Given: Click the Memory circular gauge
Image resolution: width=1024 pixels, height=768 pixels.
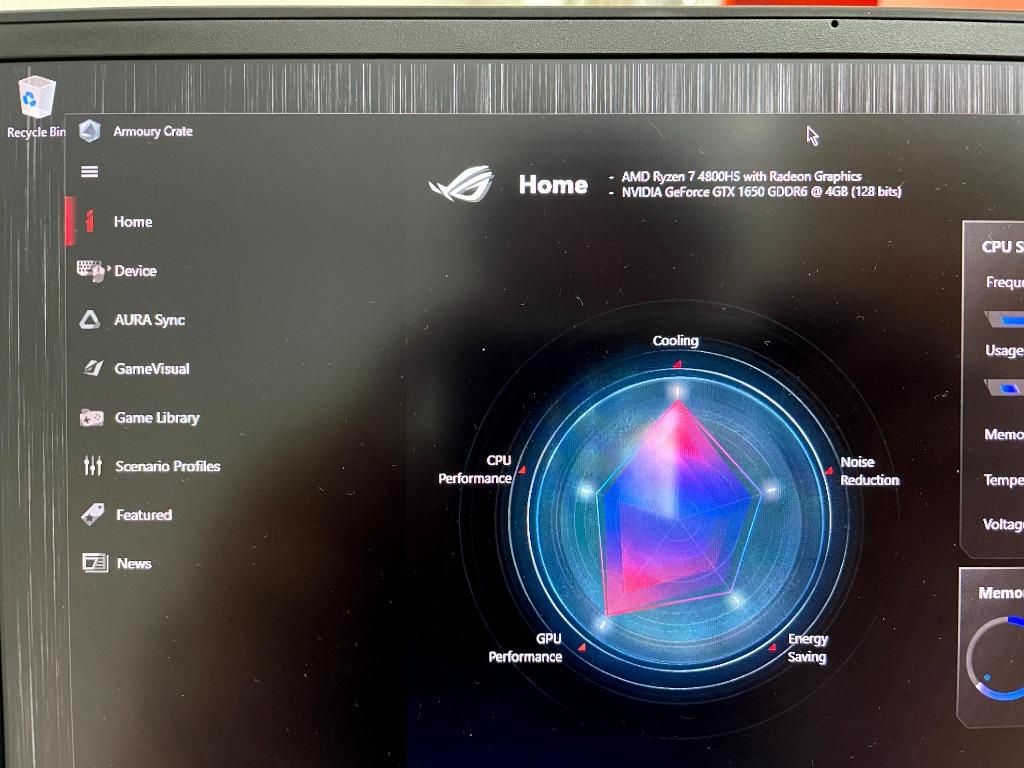Looking at the screenshot, I should coord(995,658).
